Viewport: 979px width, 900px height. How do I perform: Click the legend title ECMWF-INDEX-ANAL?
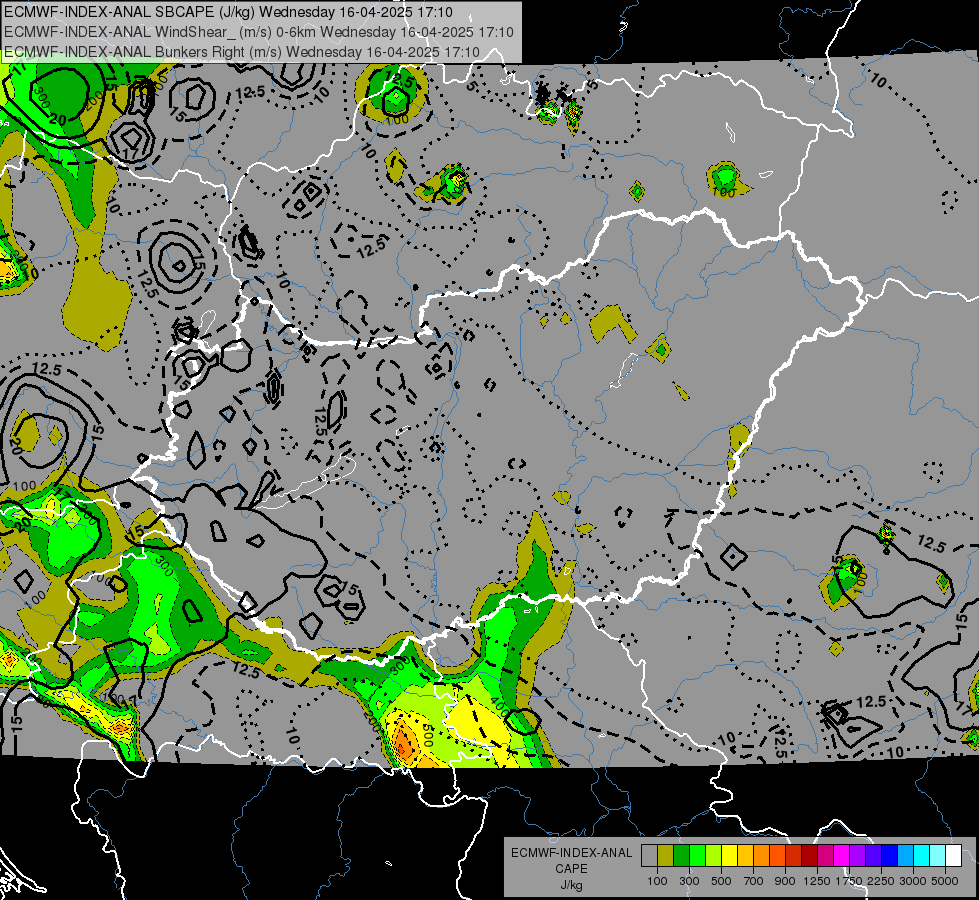coord(572,853)
